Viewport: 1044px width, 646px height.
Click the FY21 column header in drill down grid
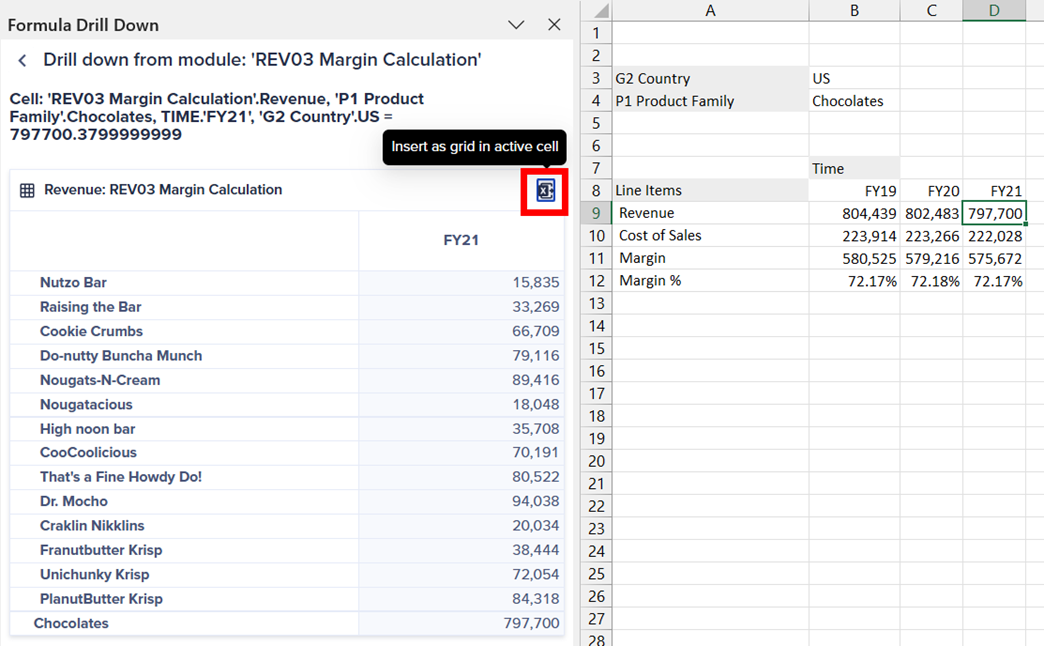click(x=461, y=240)
